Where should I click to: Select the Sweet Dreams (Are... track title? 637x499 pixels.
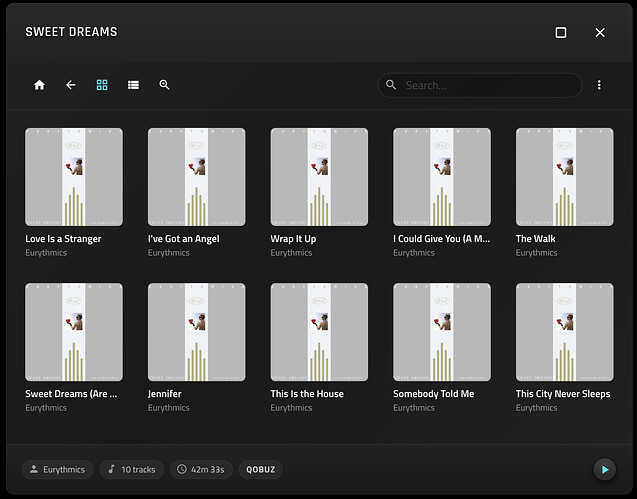[71, 394]
